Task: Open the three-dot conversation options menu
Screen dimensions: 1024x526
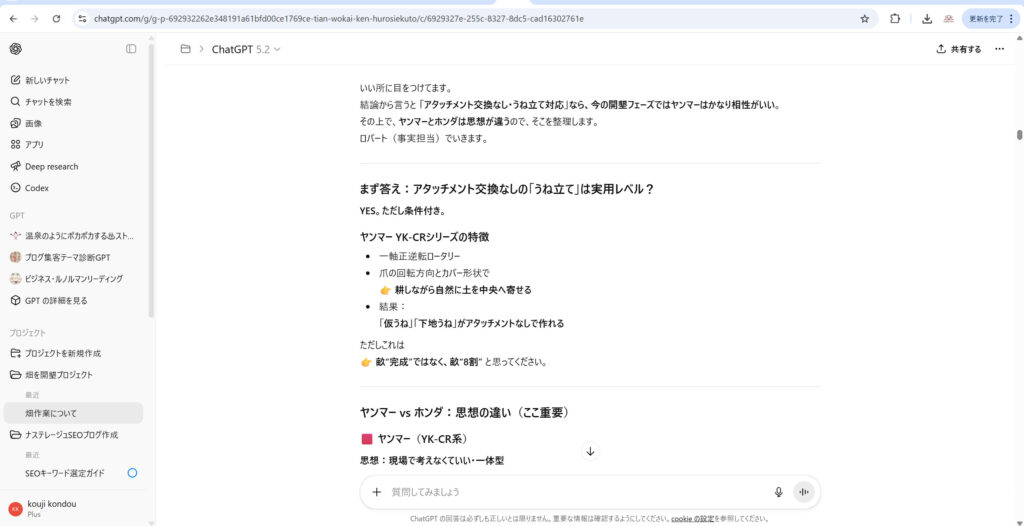Action: [999, 49]
